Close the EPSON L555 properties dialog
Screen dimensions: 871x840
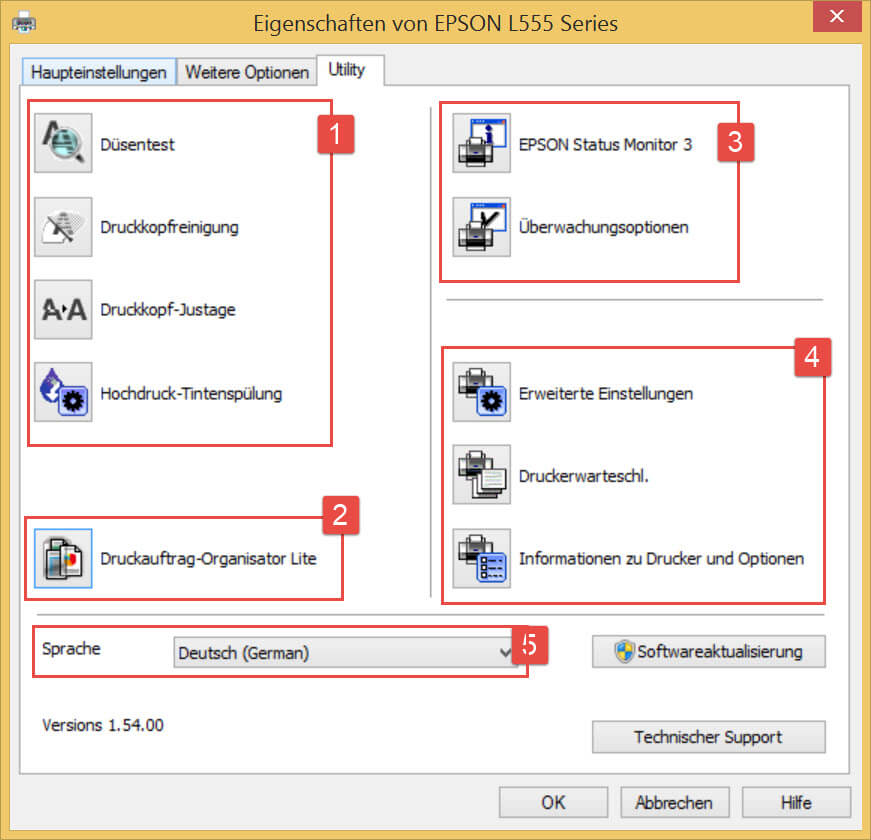pyautogui.click(x=837, y=16)
